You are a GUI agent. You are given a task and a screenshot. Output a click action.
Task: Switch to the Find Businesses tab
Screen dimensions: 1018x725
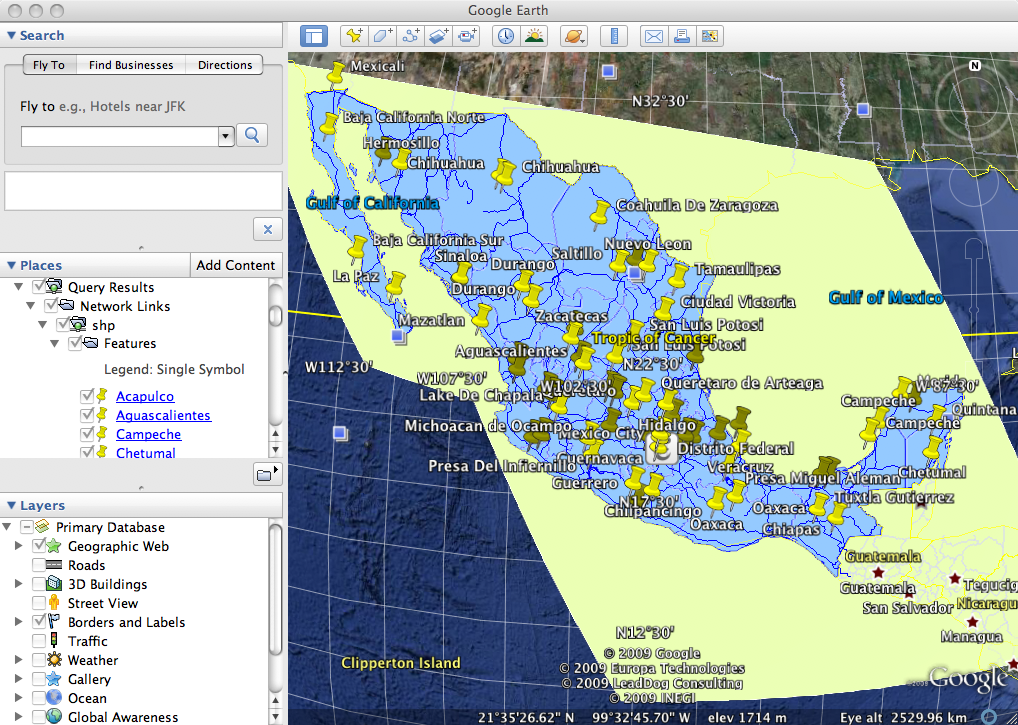[131, 65]
